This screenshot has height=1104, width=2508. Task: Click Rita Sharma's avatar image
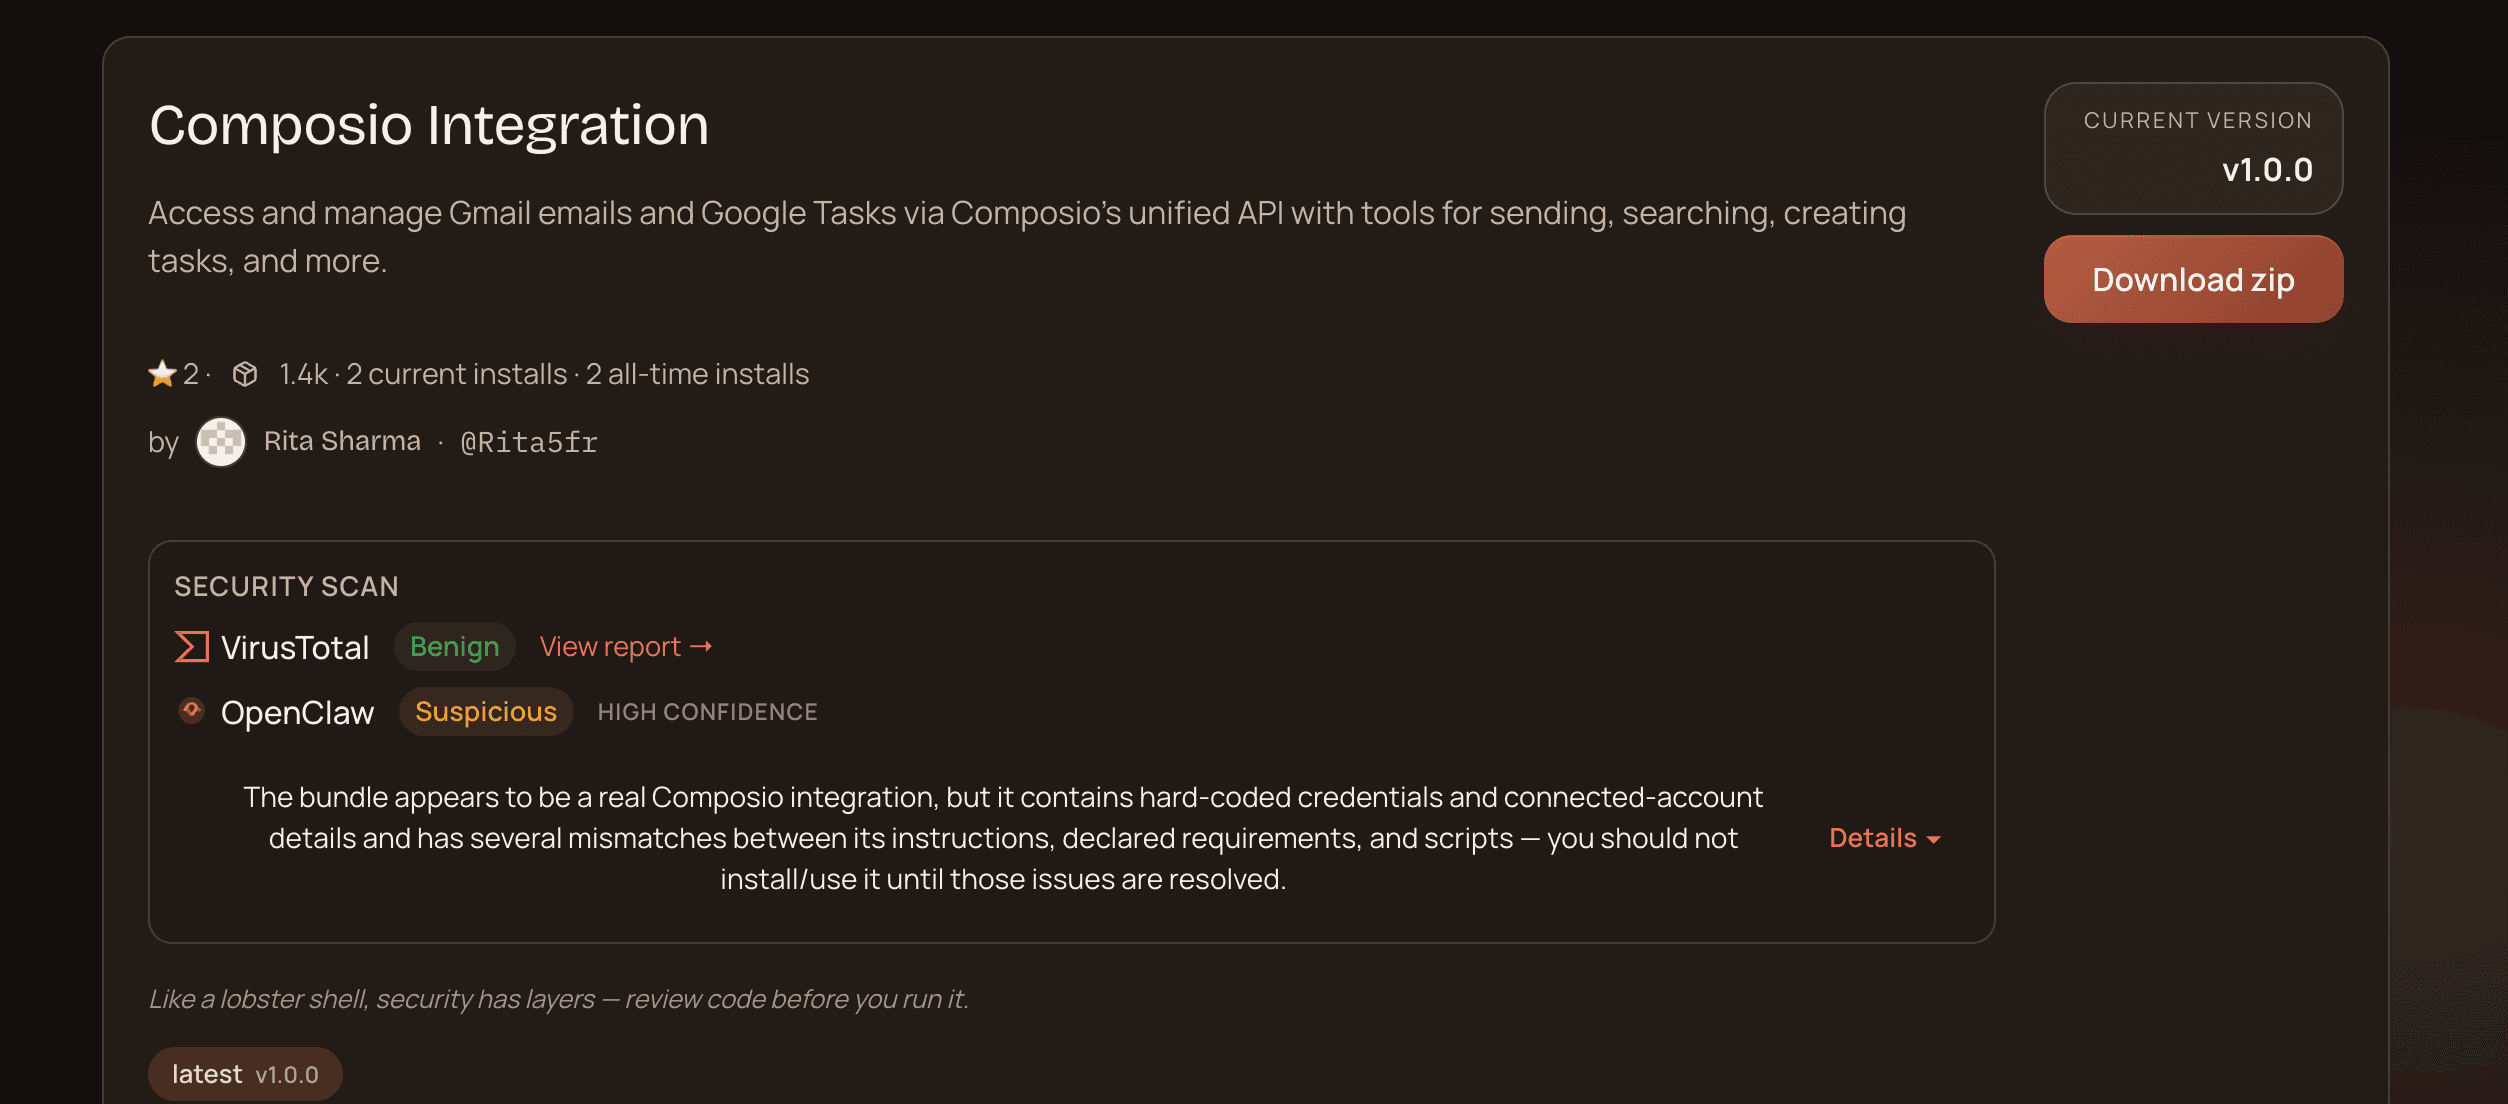221,442
